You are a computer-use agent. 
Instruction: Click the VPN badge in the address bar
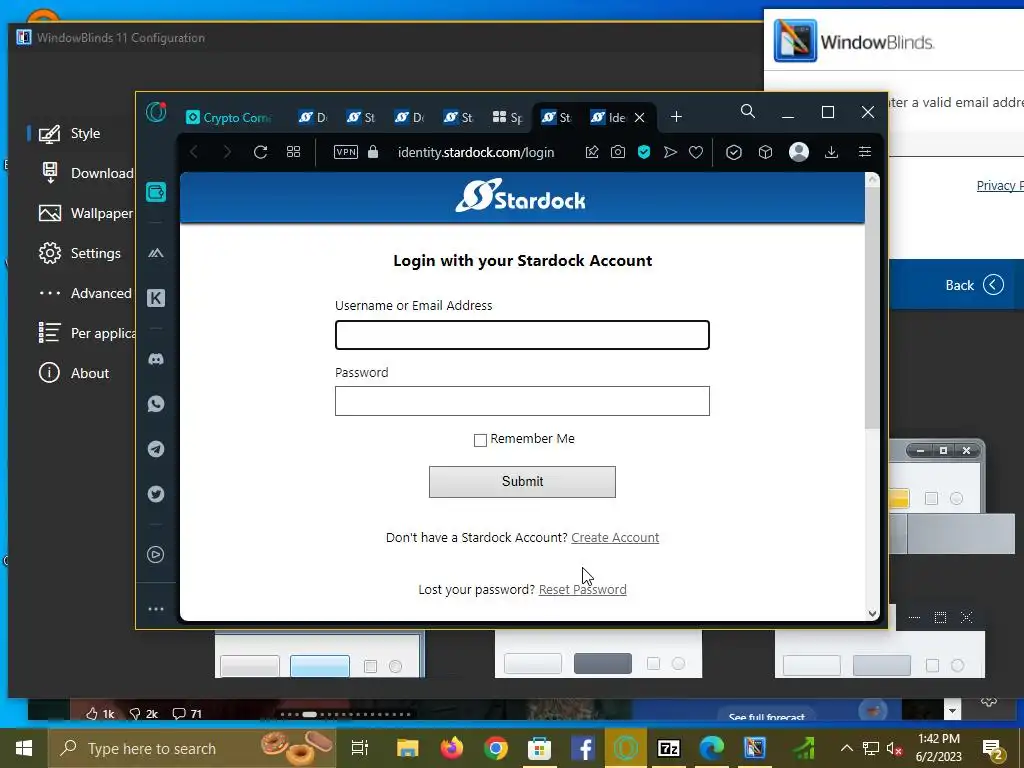[345, 152]
